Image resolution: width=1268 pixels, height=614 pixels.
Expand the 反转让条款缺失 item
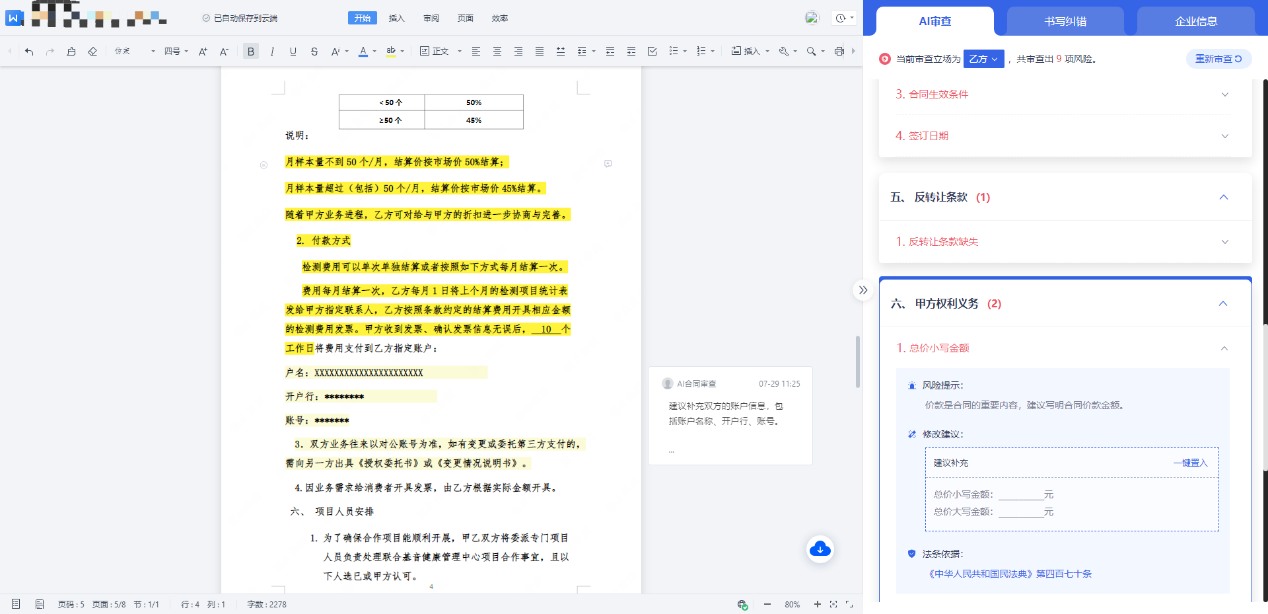tap(1224, 242)
